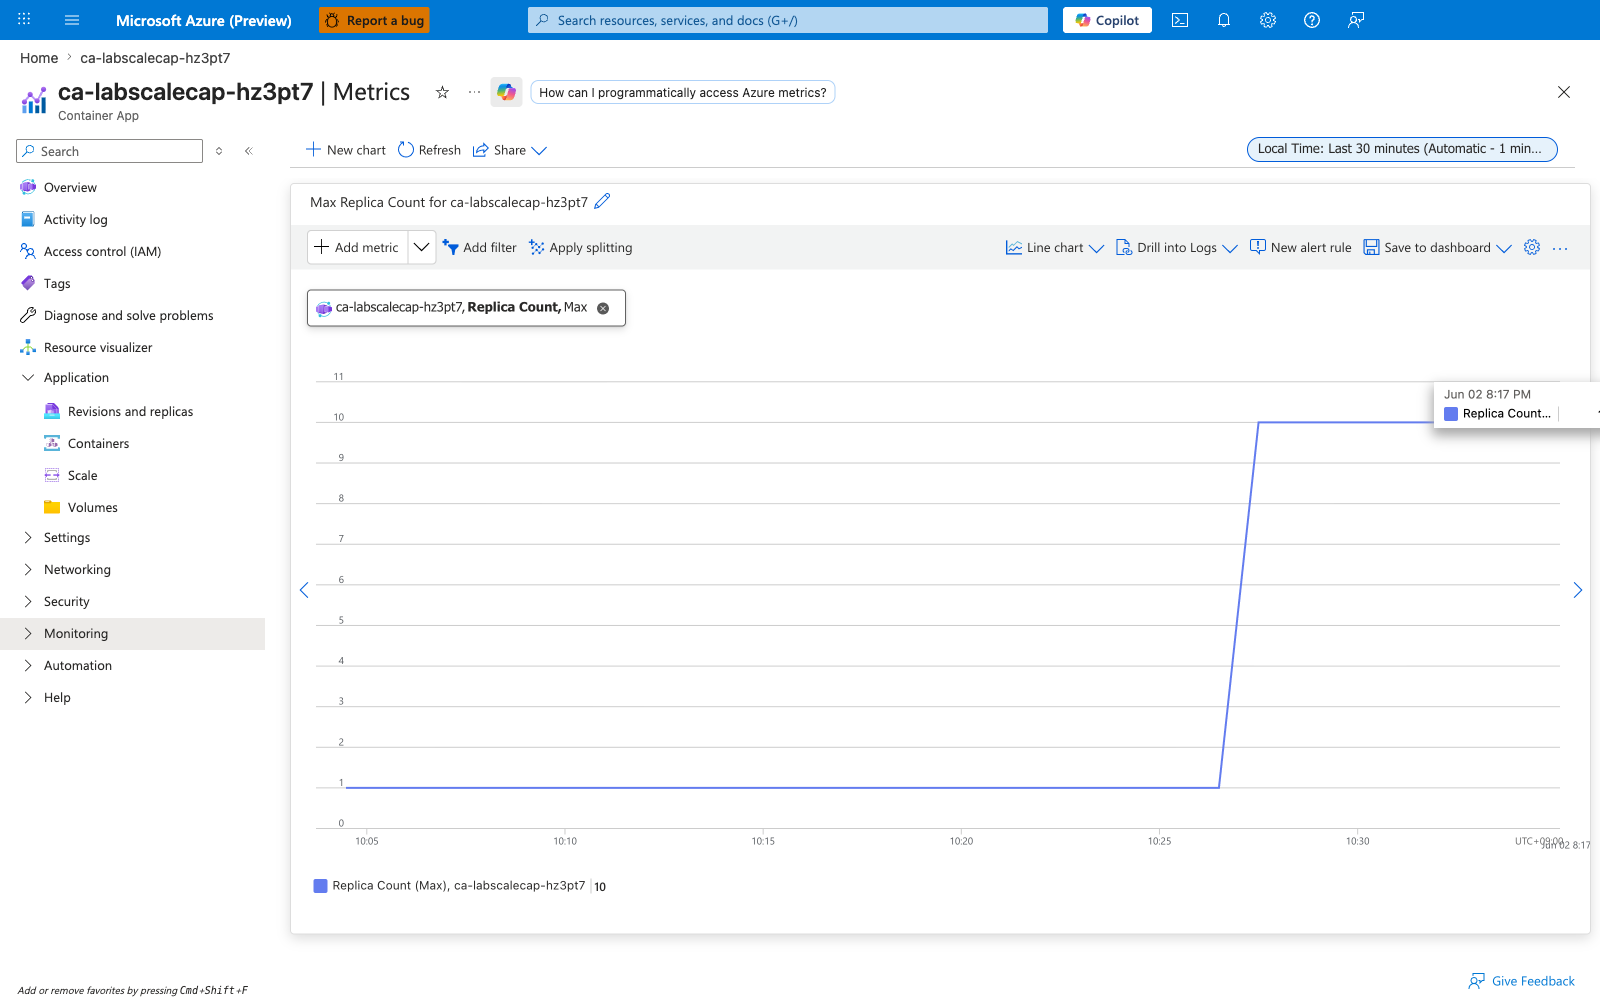Click the New alert rule button

pyautogui.click(x=1301, y=248)
